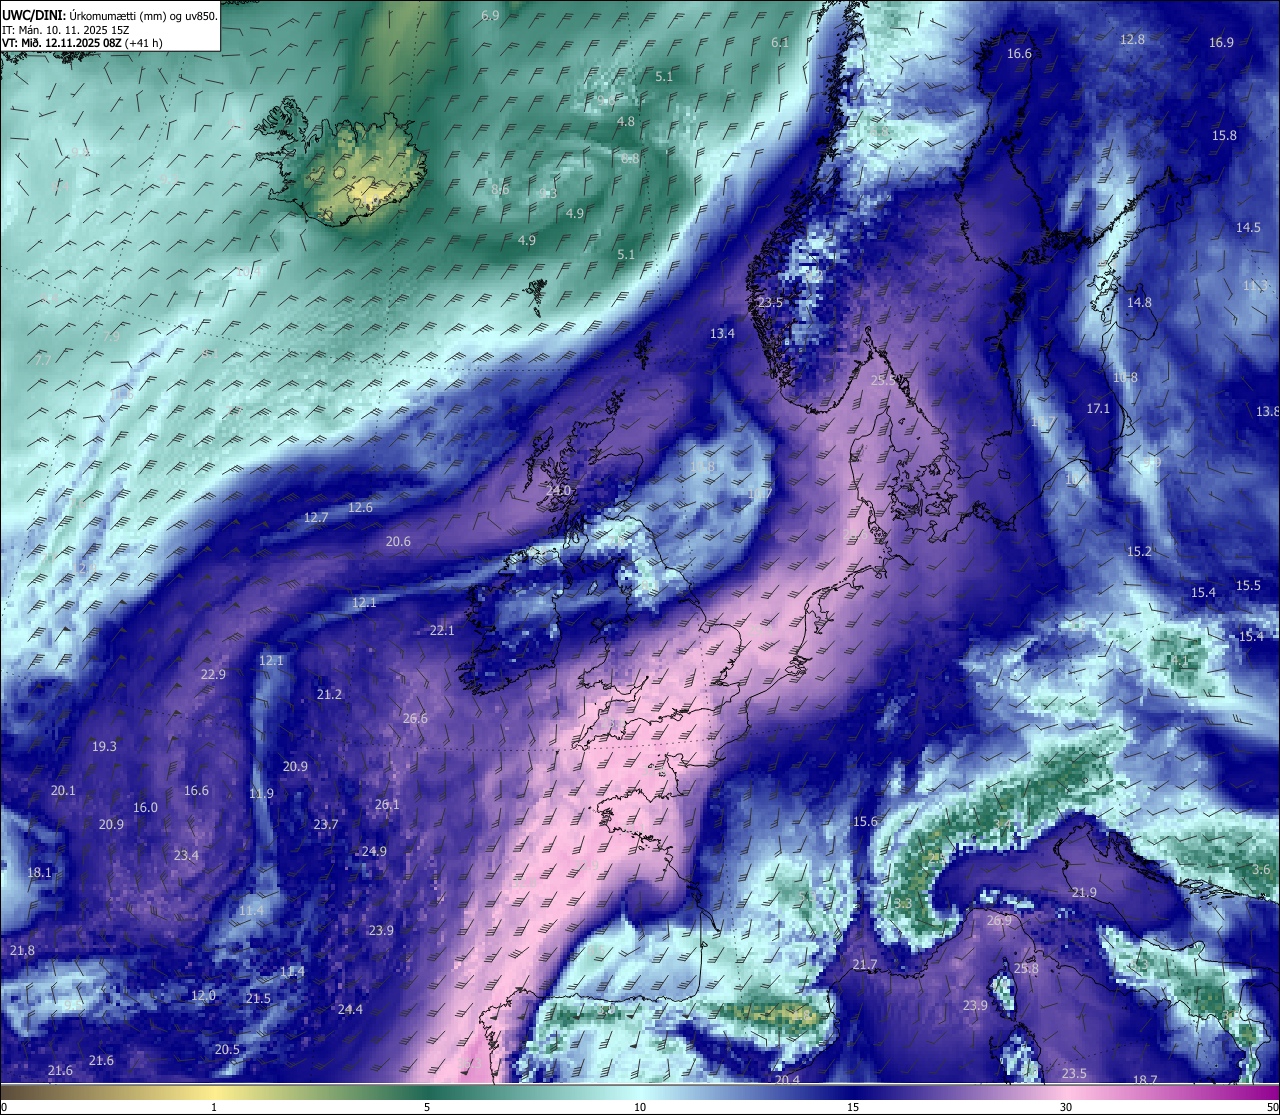The width and height of the screenshot is (1280, 1115).
Task: Click the 20.6 value label
Action: [398, 542]
